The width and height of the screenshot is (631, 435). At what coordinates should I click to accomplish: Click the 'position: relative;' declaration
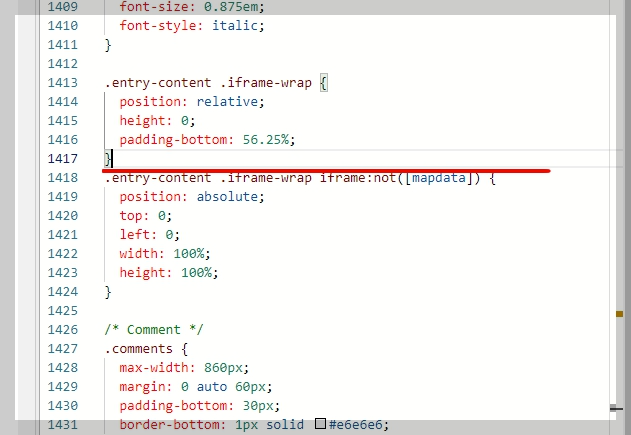[192, 102]
